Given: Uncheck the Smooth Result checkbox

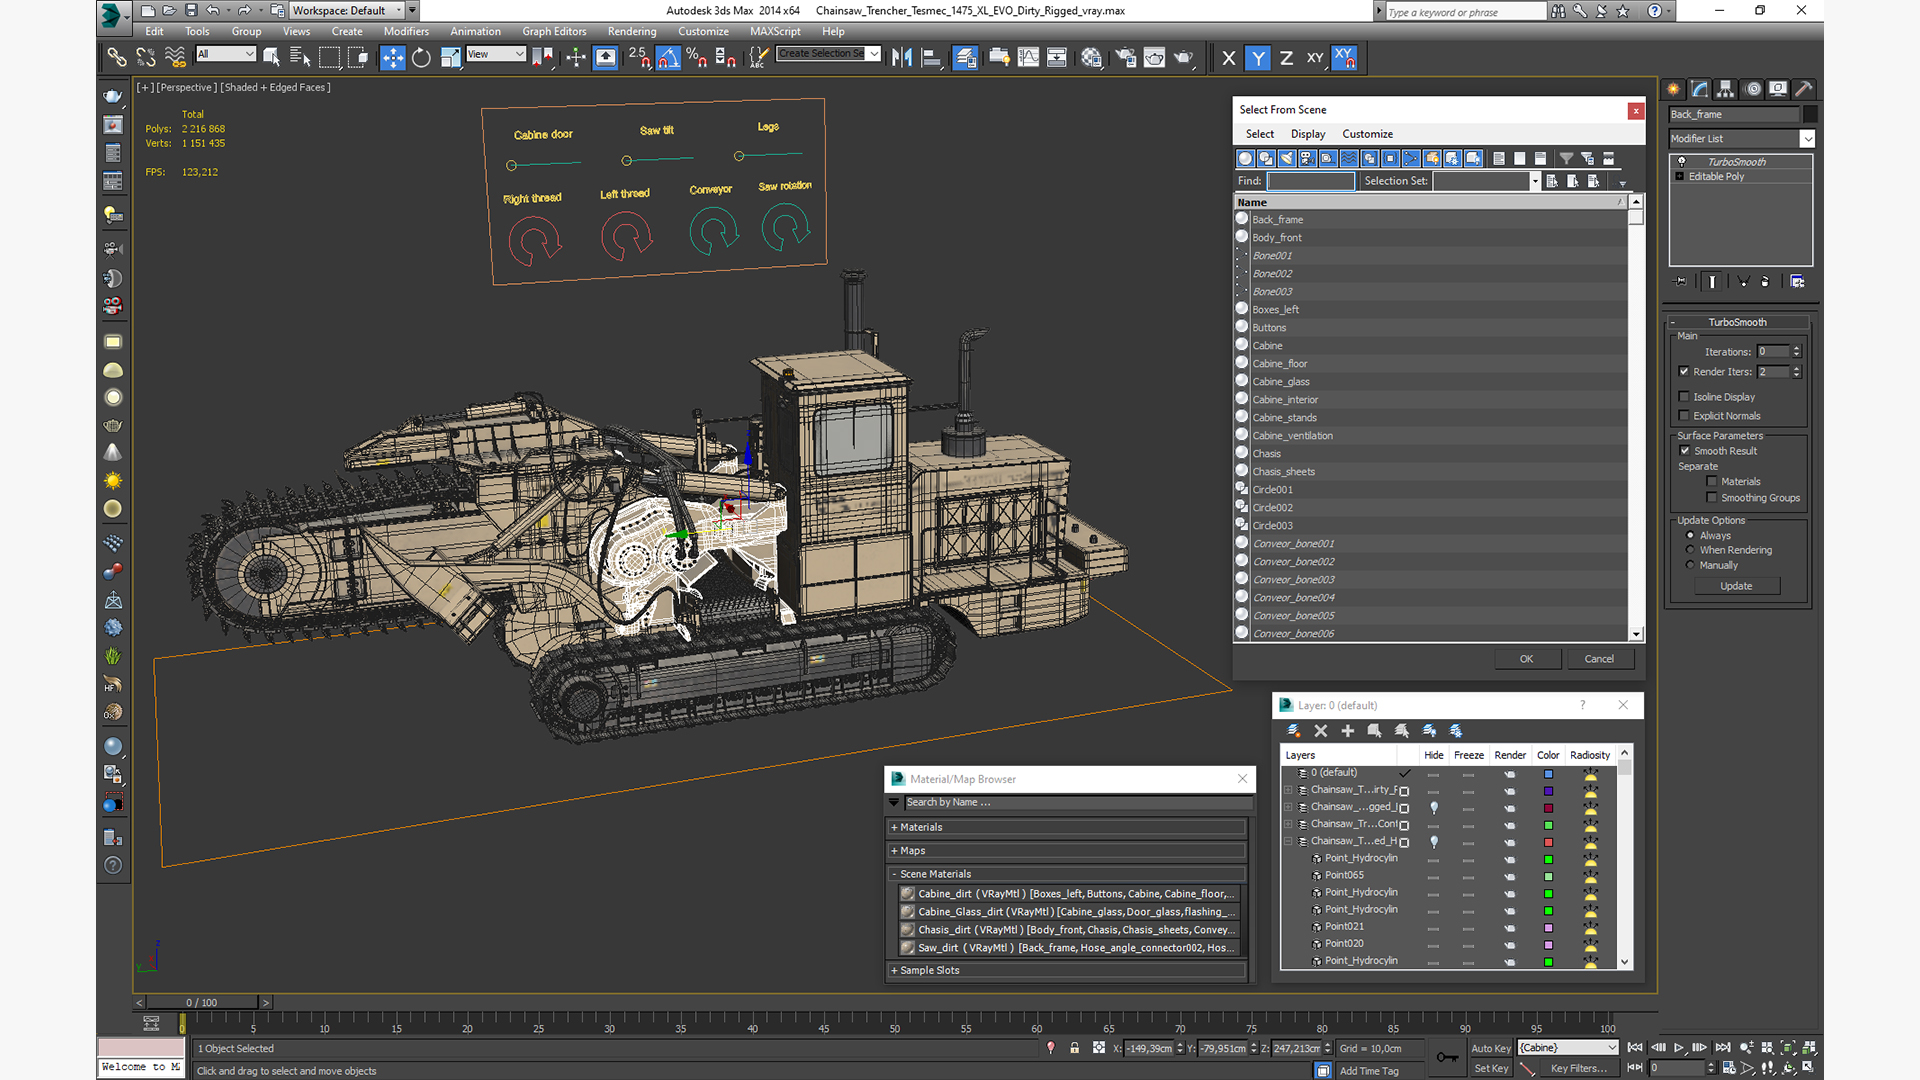Looking at the screenshot, I should coord(1684,451).
